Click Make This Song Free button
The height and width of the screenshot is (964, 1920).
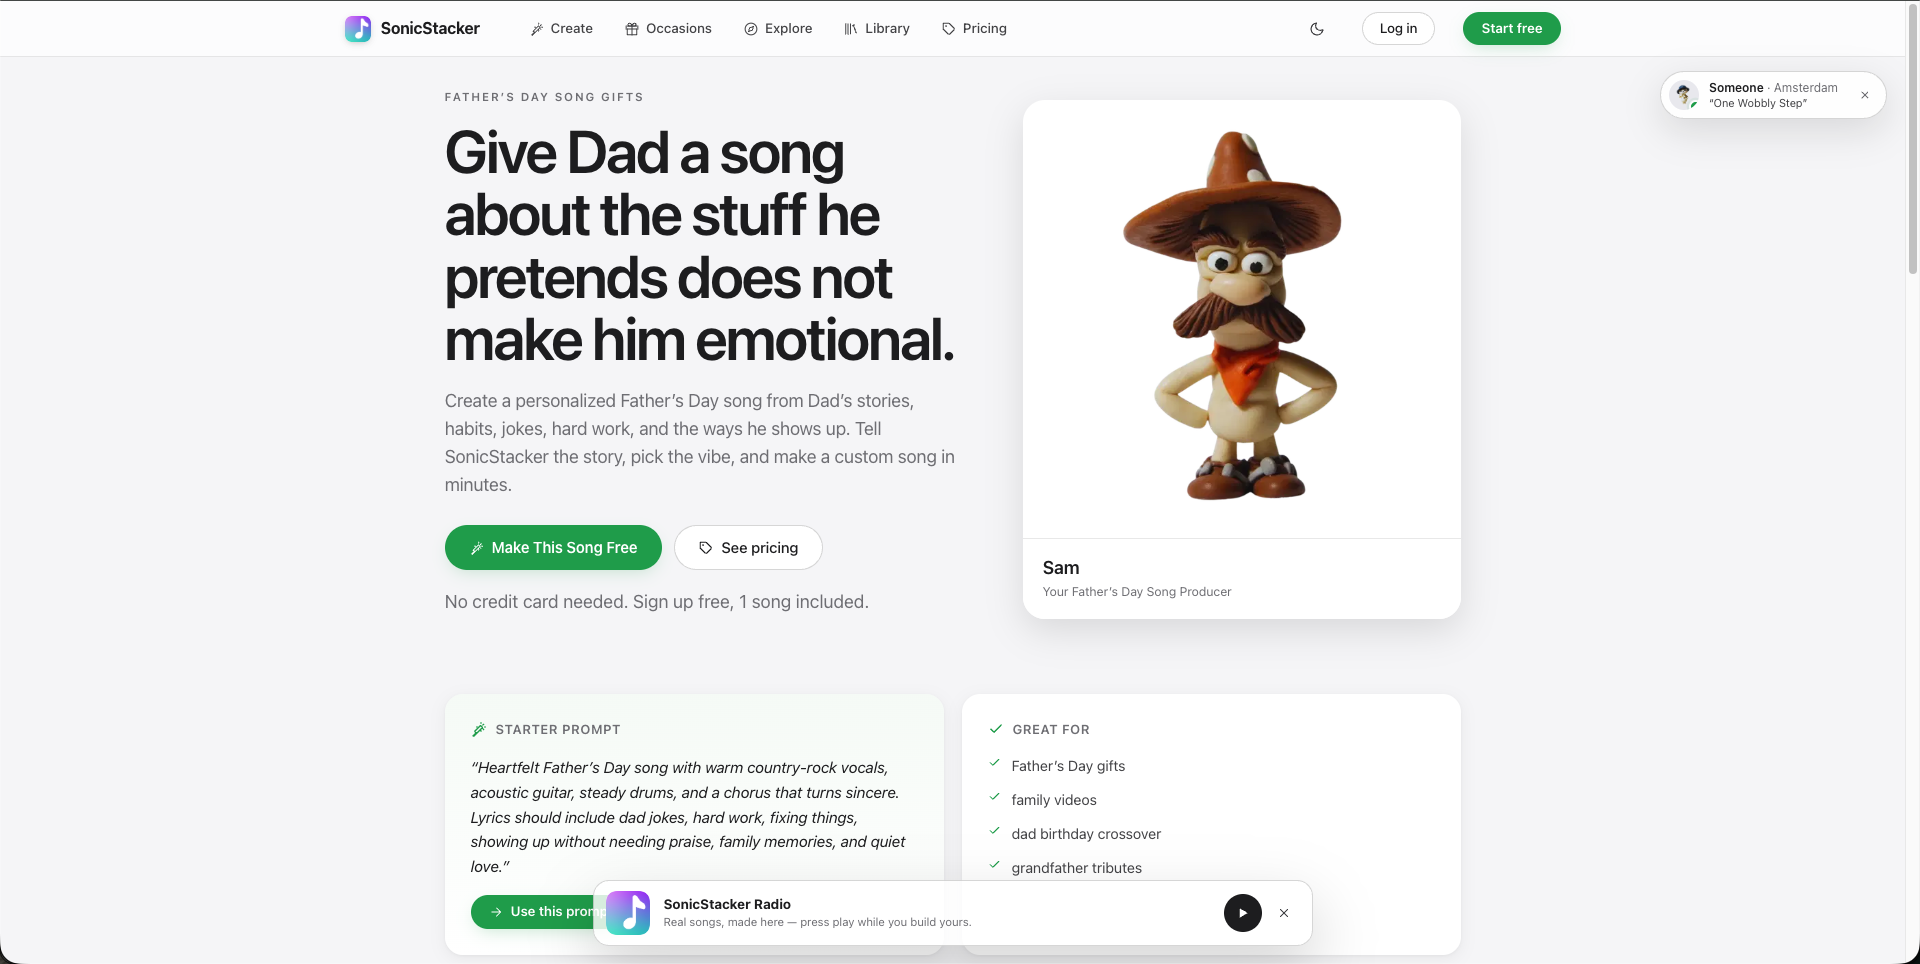[x=553, y=547]
